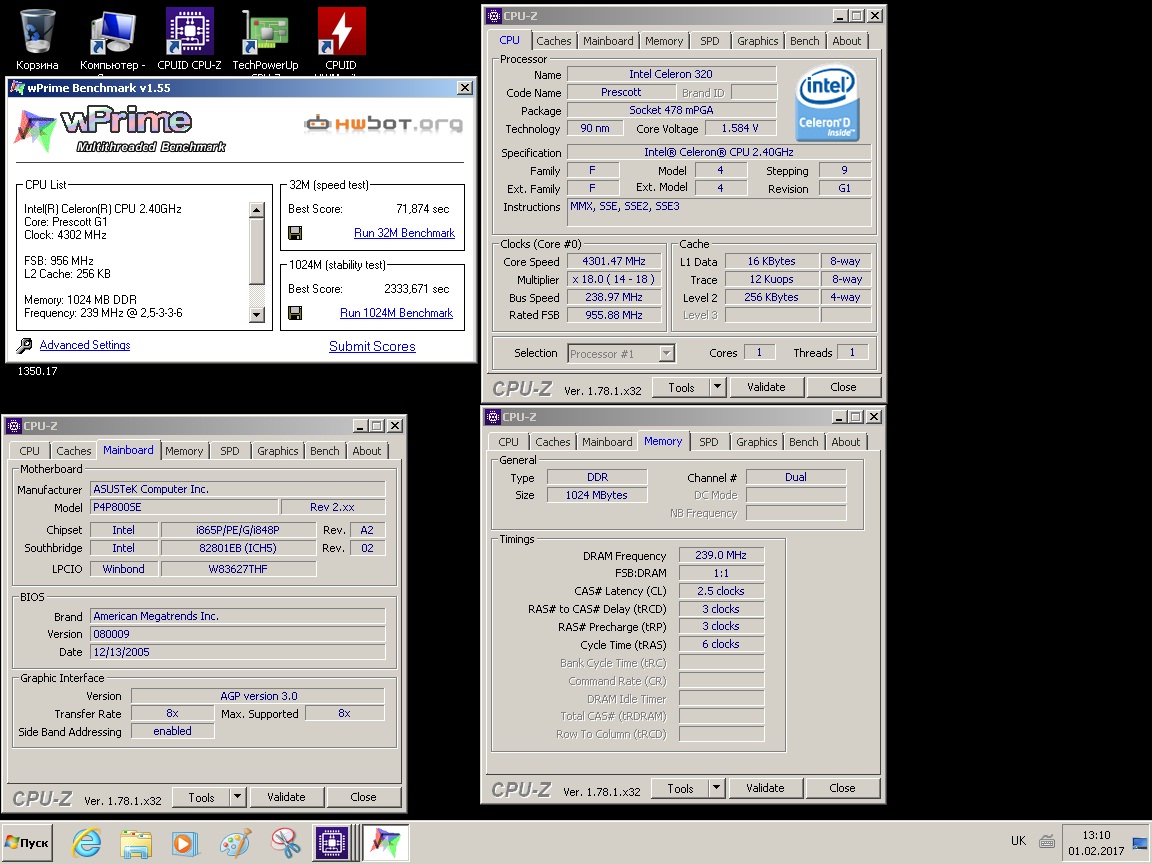Click the CPU List scrollbar thumb

(x=256, y=251)
